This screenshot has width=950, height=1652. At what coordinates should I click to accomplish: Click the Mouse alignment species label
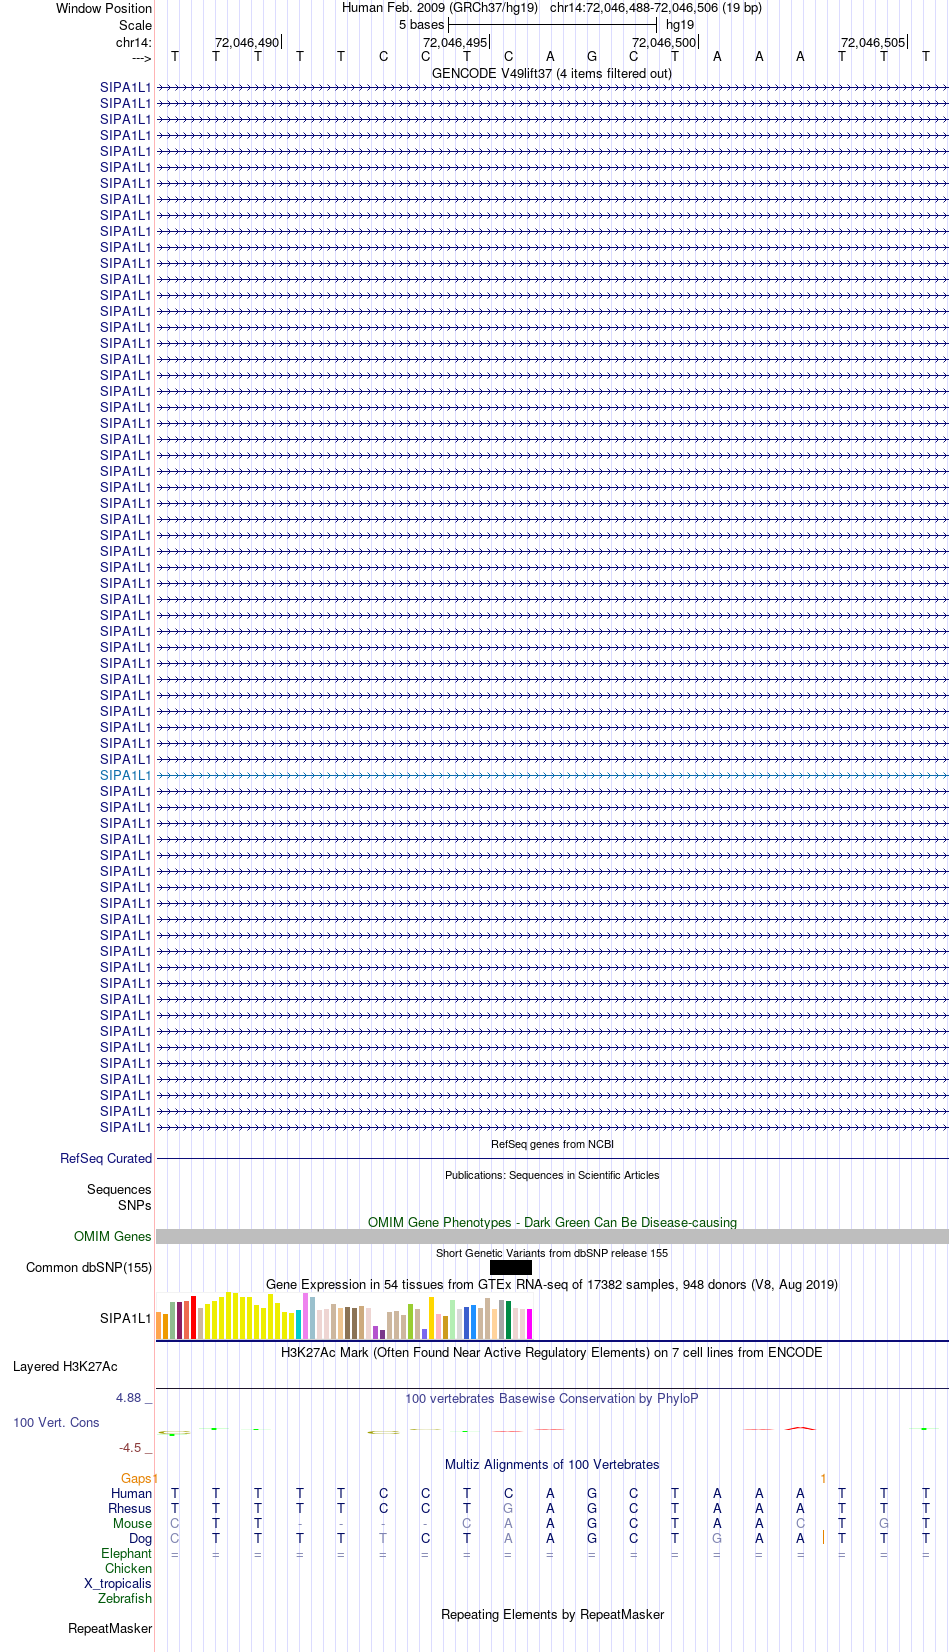coord(133,1524)
